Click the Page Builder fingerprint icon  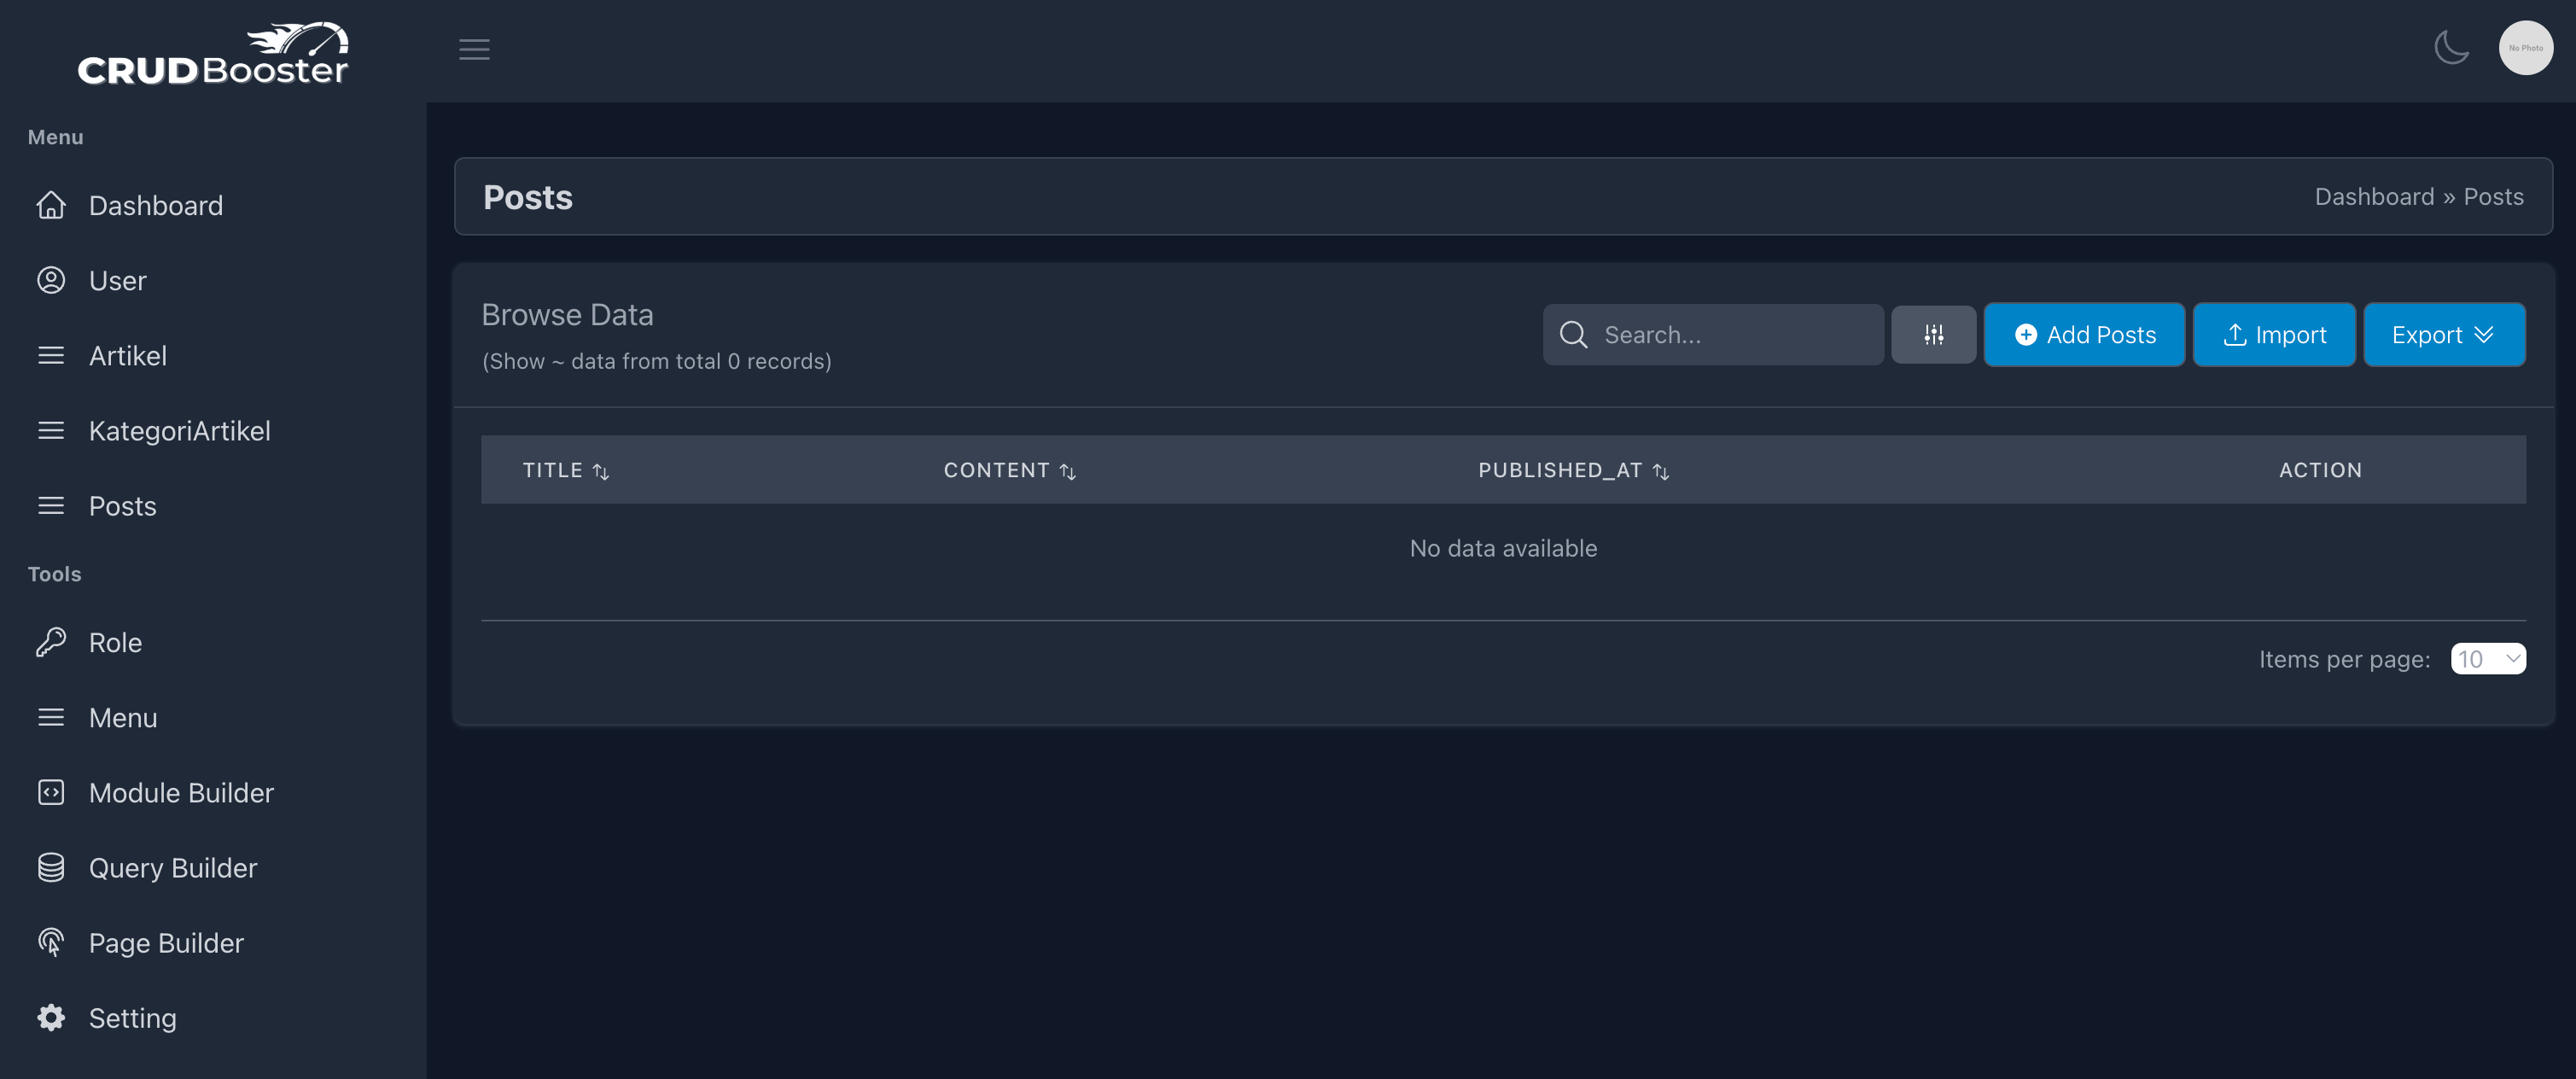click(51, 942)
